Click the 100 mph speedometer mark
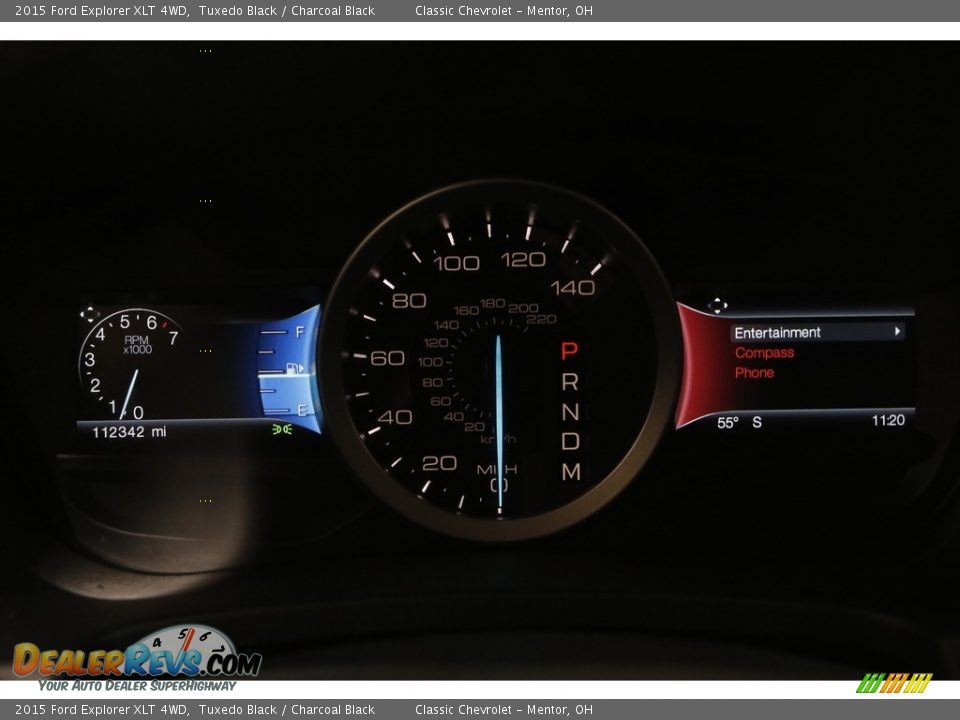The height and width of the screenshot is (720, 960). [456, 263]
